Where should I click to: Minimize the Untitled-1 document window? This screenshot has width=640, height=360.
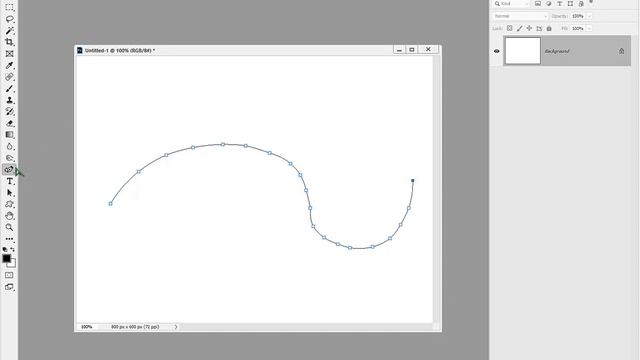tap(399, 50)
